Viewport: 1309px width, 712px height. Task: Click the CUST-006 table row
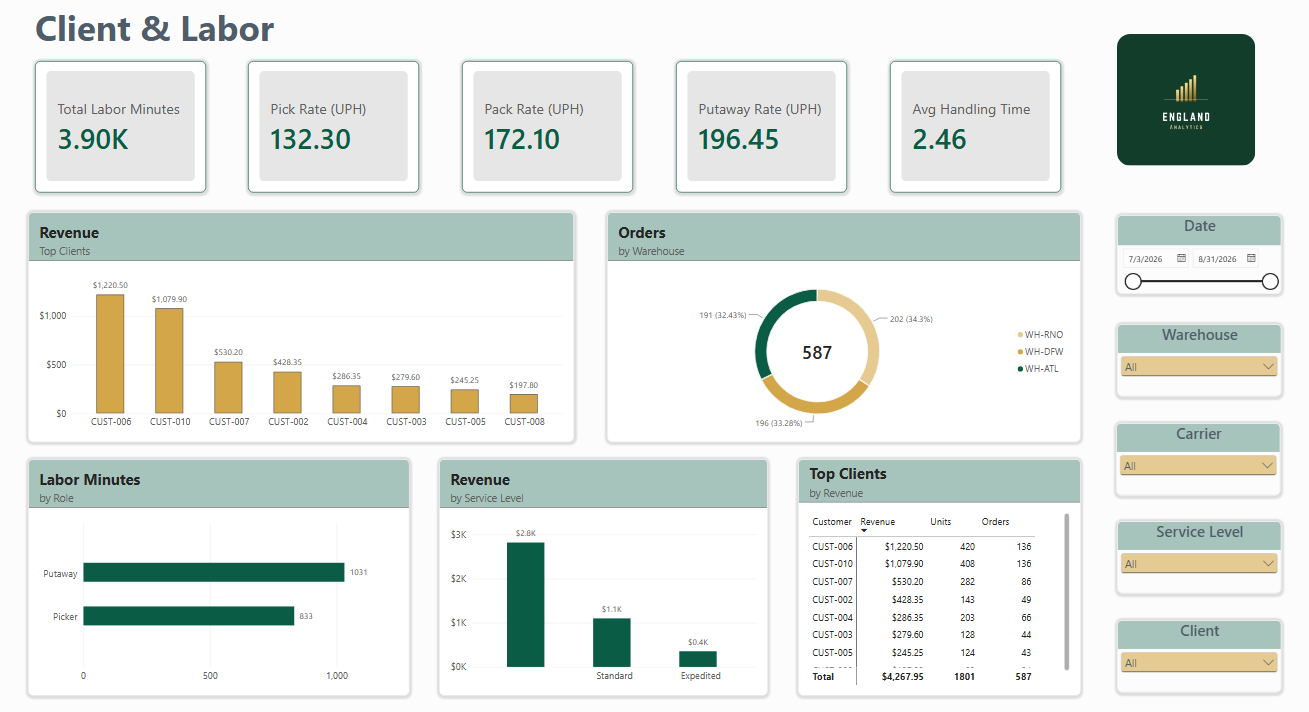(923, 547)
